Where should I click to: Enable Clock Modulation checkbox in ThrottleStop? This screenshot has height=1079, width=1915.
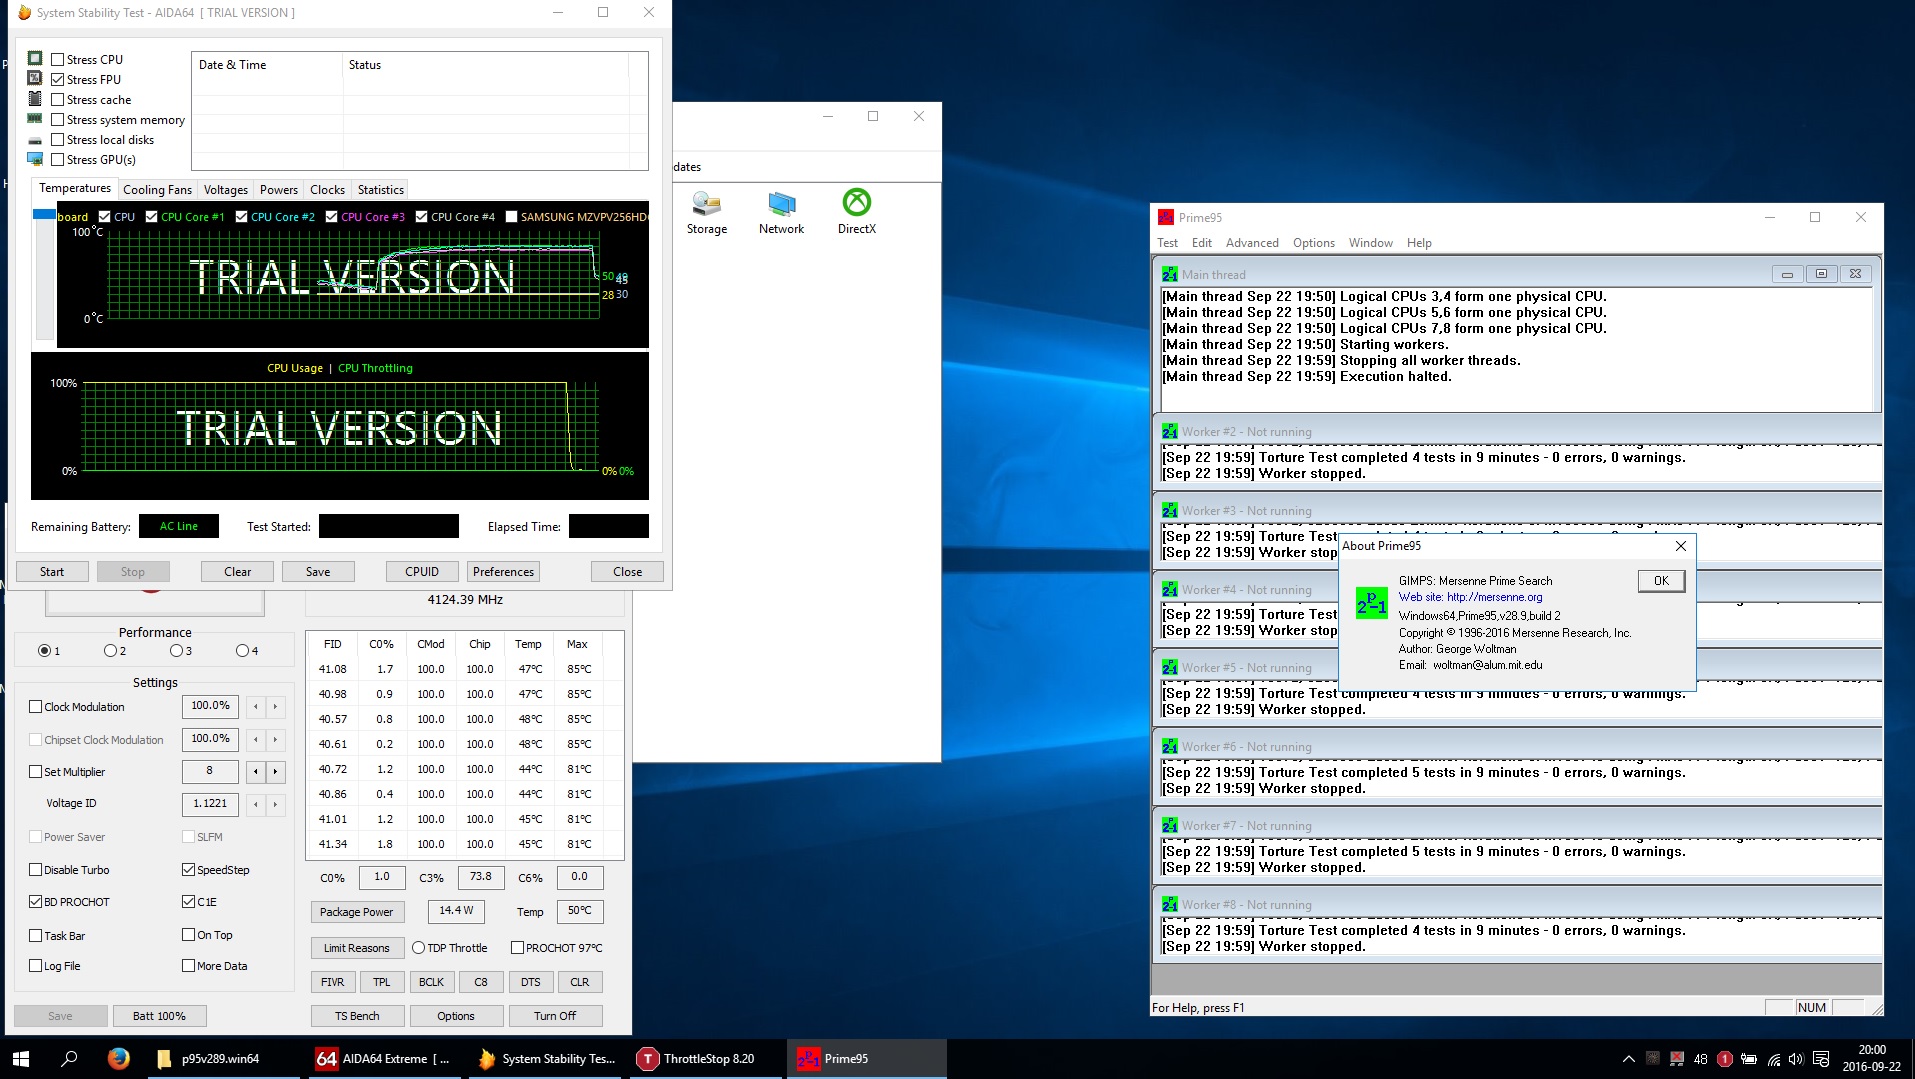36,707
